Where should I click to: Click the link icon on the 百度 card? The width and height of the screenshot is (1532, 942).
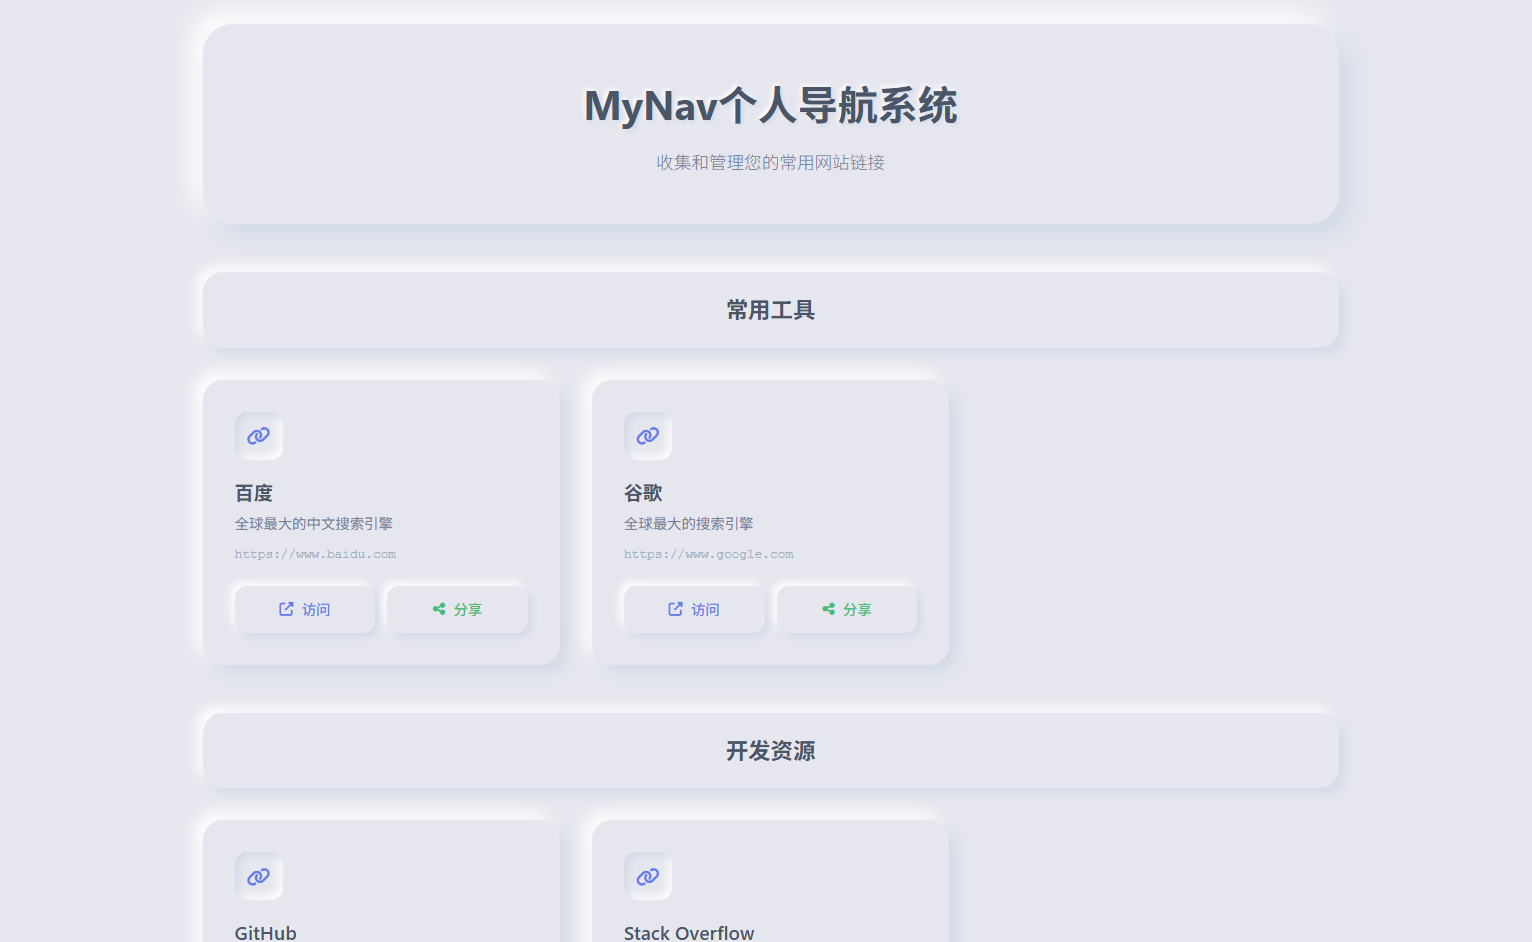pos(259,436)
